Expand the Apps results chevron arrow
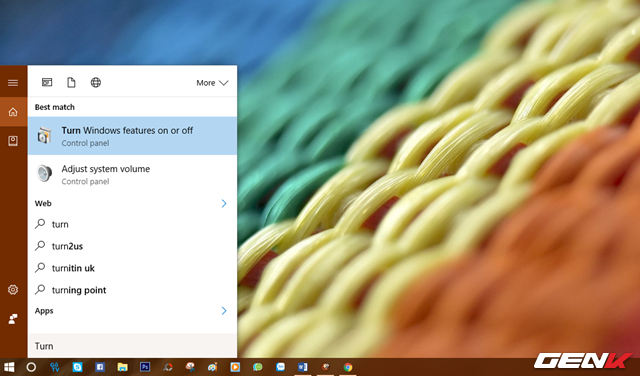Screen dimensions: 640x376 pos(224,311)
